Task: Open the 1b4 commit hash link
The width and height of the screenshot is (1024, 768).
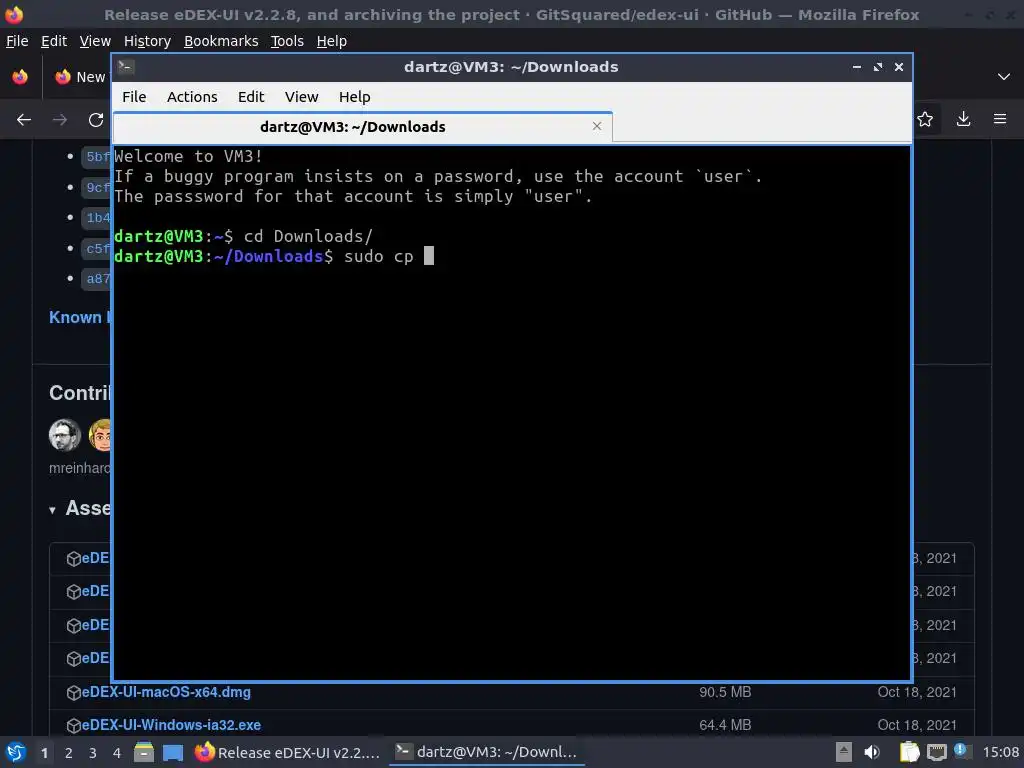Action: (x=97, y=217)
